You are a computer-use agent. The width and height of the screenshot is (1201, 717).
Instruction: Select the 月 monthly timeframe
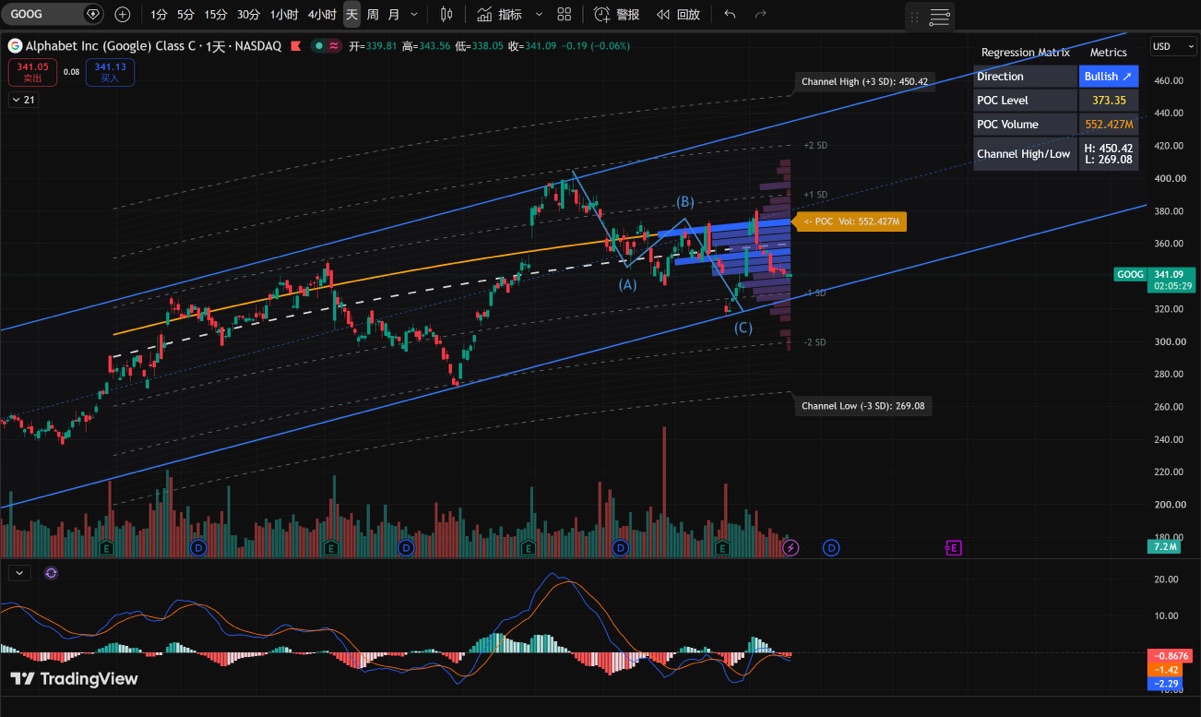tap(393, 14)
